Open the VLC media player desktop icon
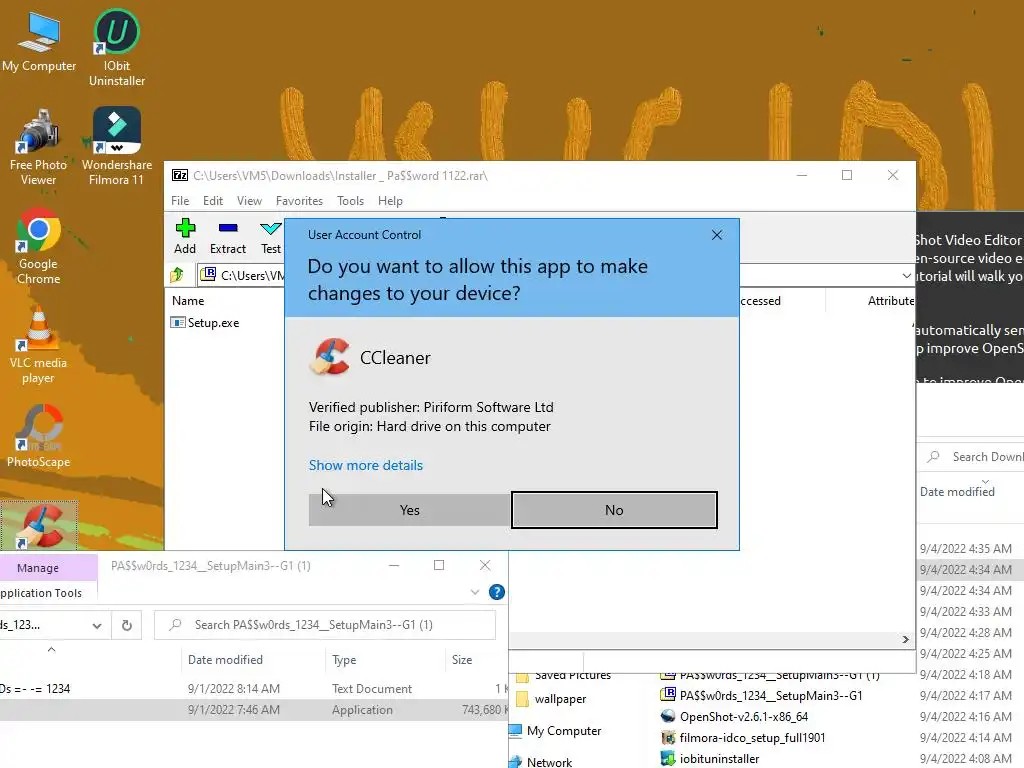Viewport: 1024px width, 768px height. tap(39, 345)
